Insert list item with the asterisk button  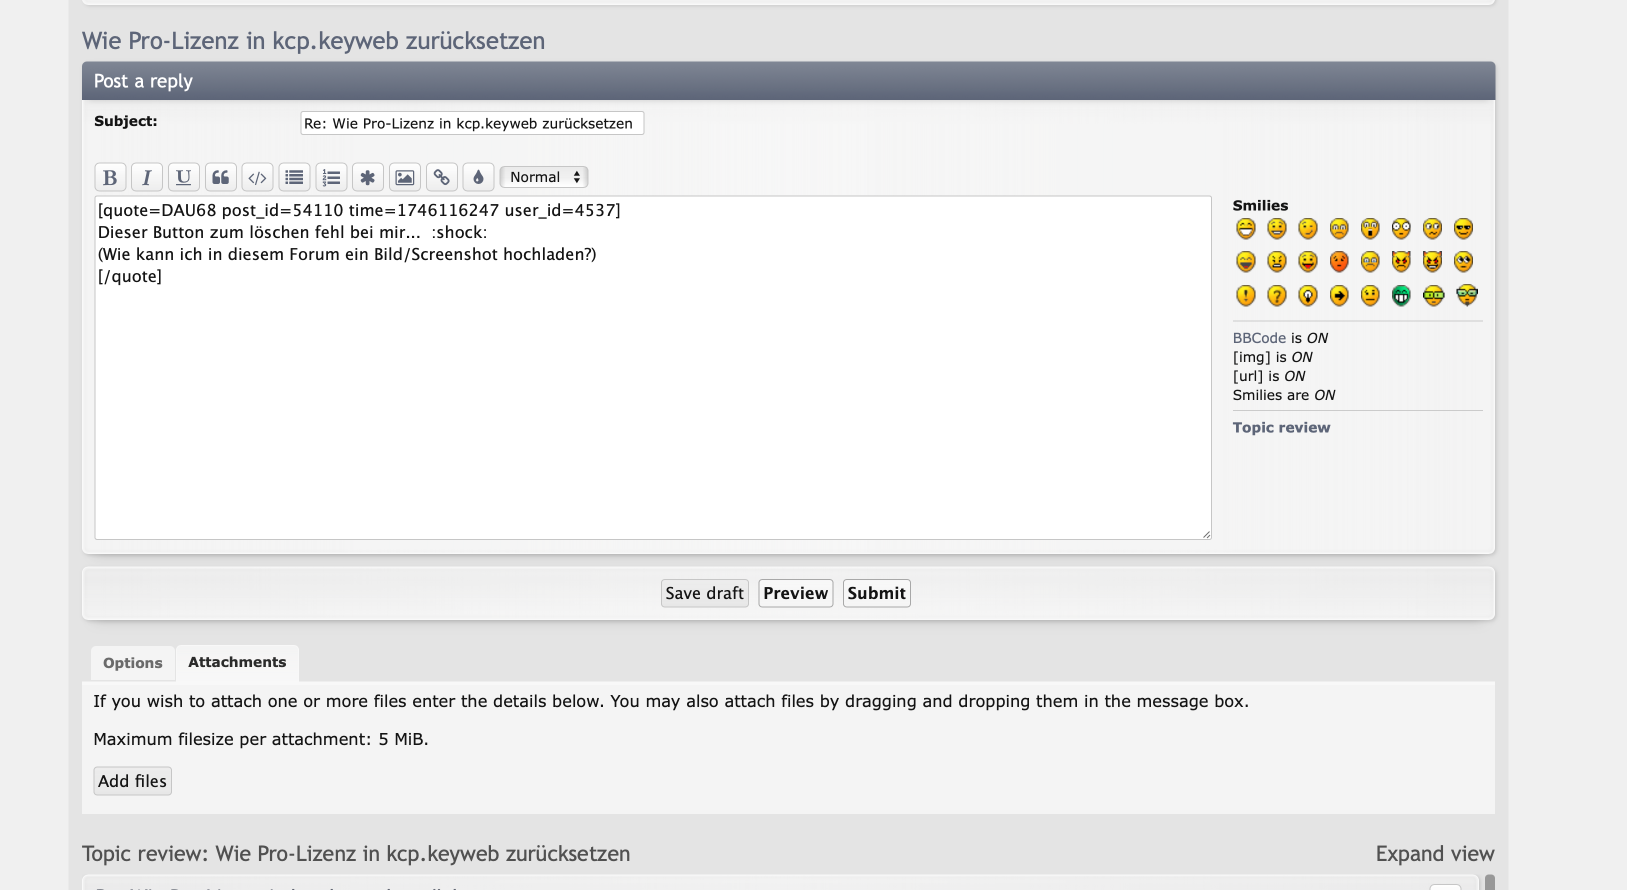(x=368, y=178)
